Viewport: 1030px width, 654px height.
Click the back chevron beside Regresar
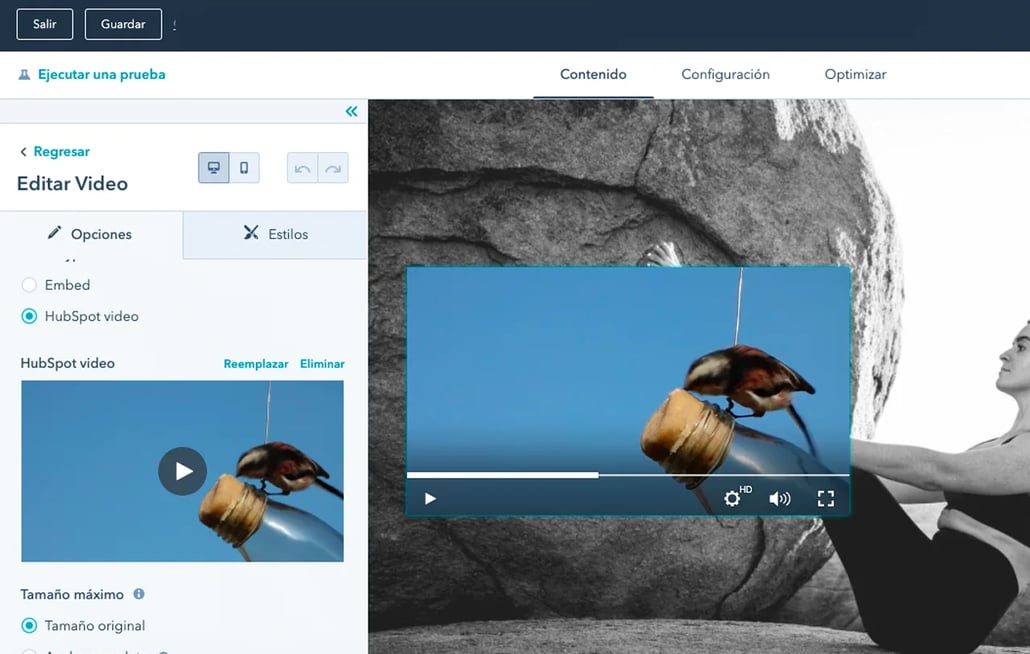pyautogui.click(x=24, y=152)
